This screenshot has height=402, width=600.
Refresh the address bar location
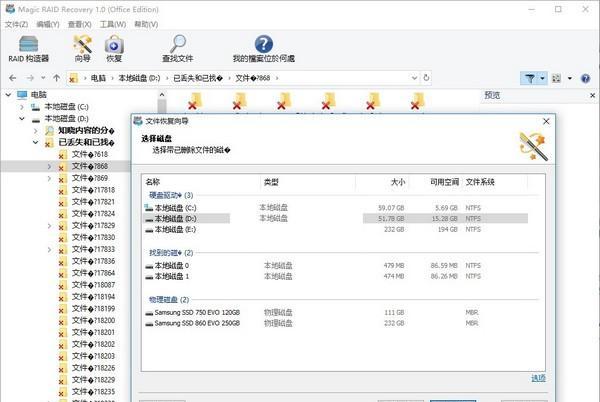point(426,78)
